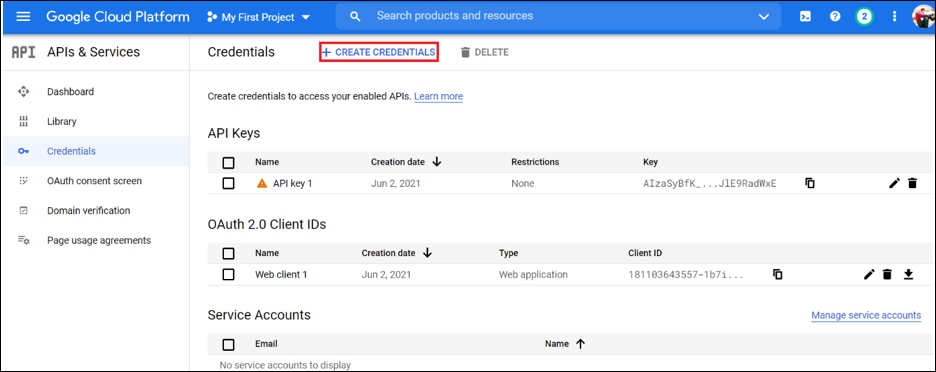936x372 pixels.
Task: Click the Credentials key icon in sidebar
Action: coord(23,151)
